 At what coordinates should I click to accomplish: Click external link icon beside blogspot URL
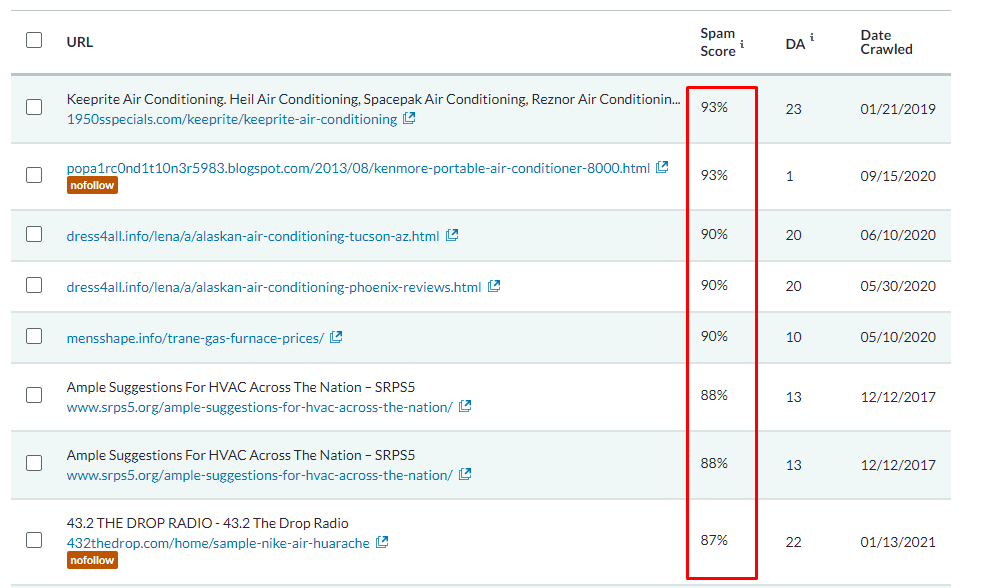coord(662,168)
